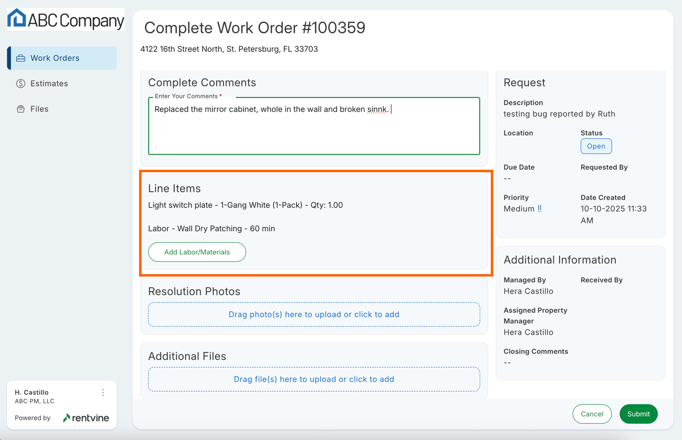682x440 pixels.
Task: Click the Open status badge
Action: (x=596, y=146)
